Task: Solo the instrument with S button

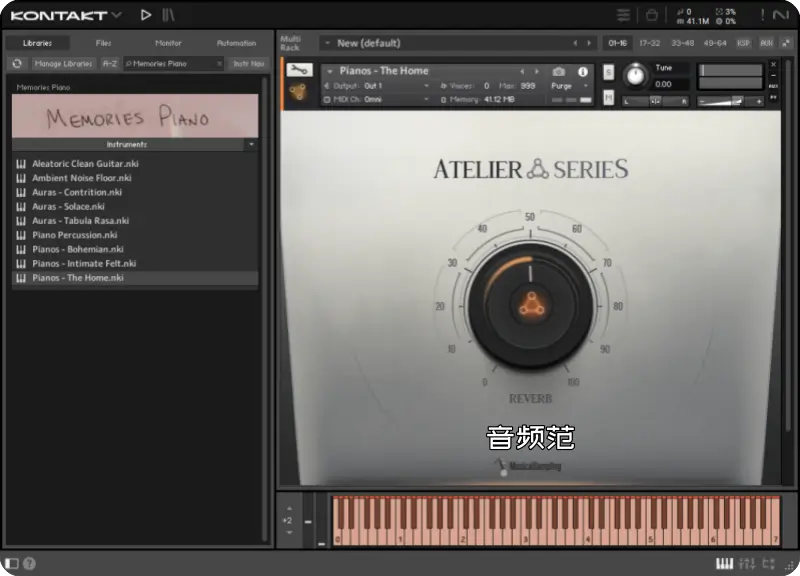Action: pos(608,72)
